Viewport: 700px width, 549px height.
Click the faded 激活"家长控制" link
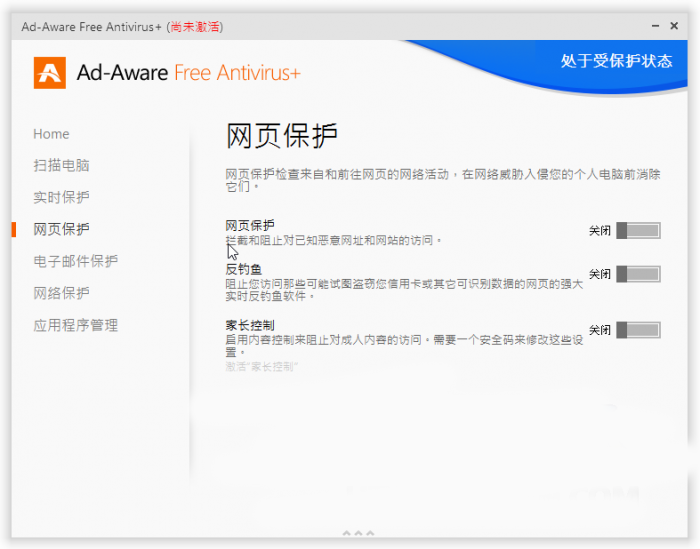(261, 367)
